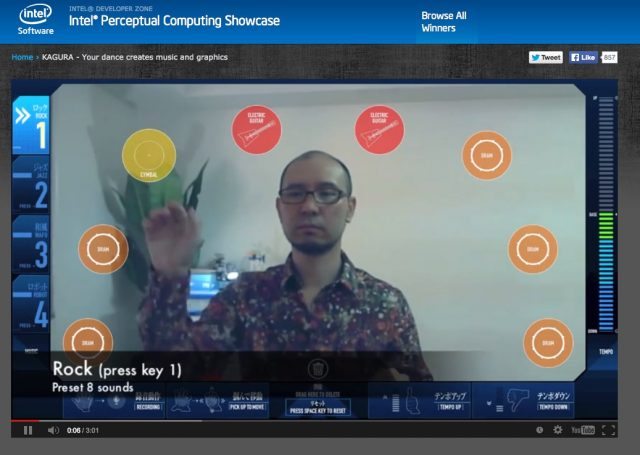Hit the right Electric Guitar circle
The image size is (640, 455).
pyautogui.click(x=379, y=130)
